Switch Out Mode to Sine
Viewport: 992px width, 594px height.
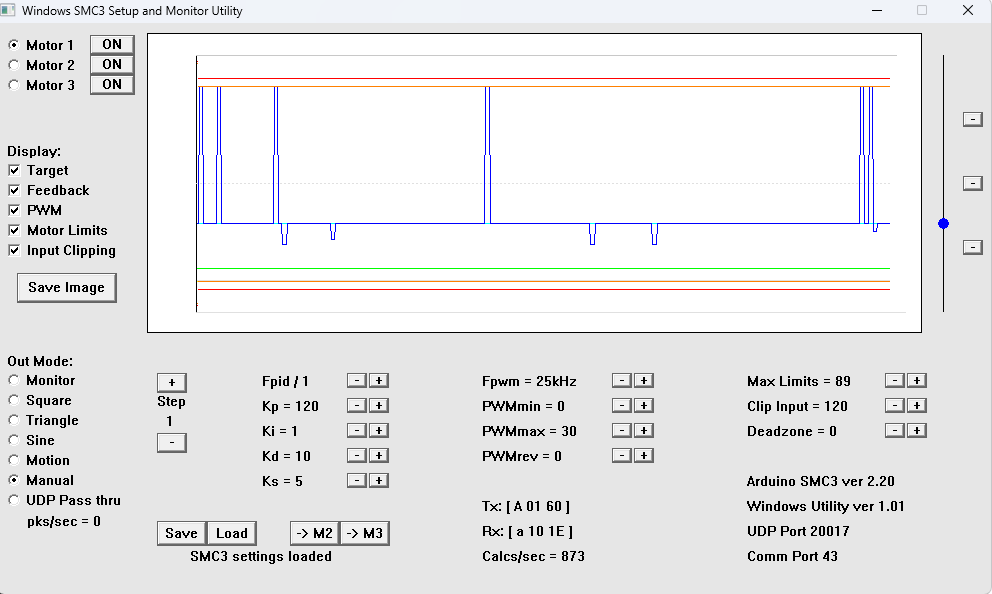click(x=12, y=440)
